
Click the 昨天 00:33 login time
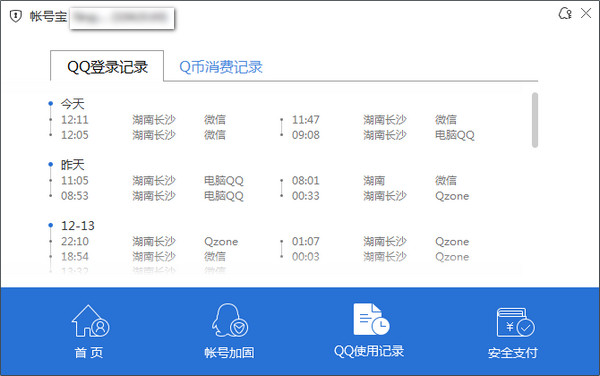click(x=306, y=196)
